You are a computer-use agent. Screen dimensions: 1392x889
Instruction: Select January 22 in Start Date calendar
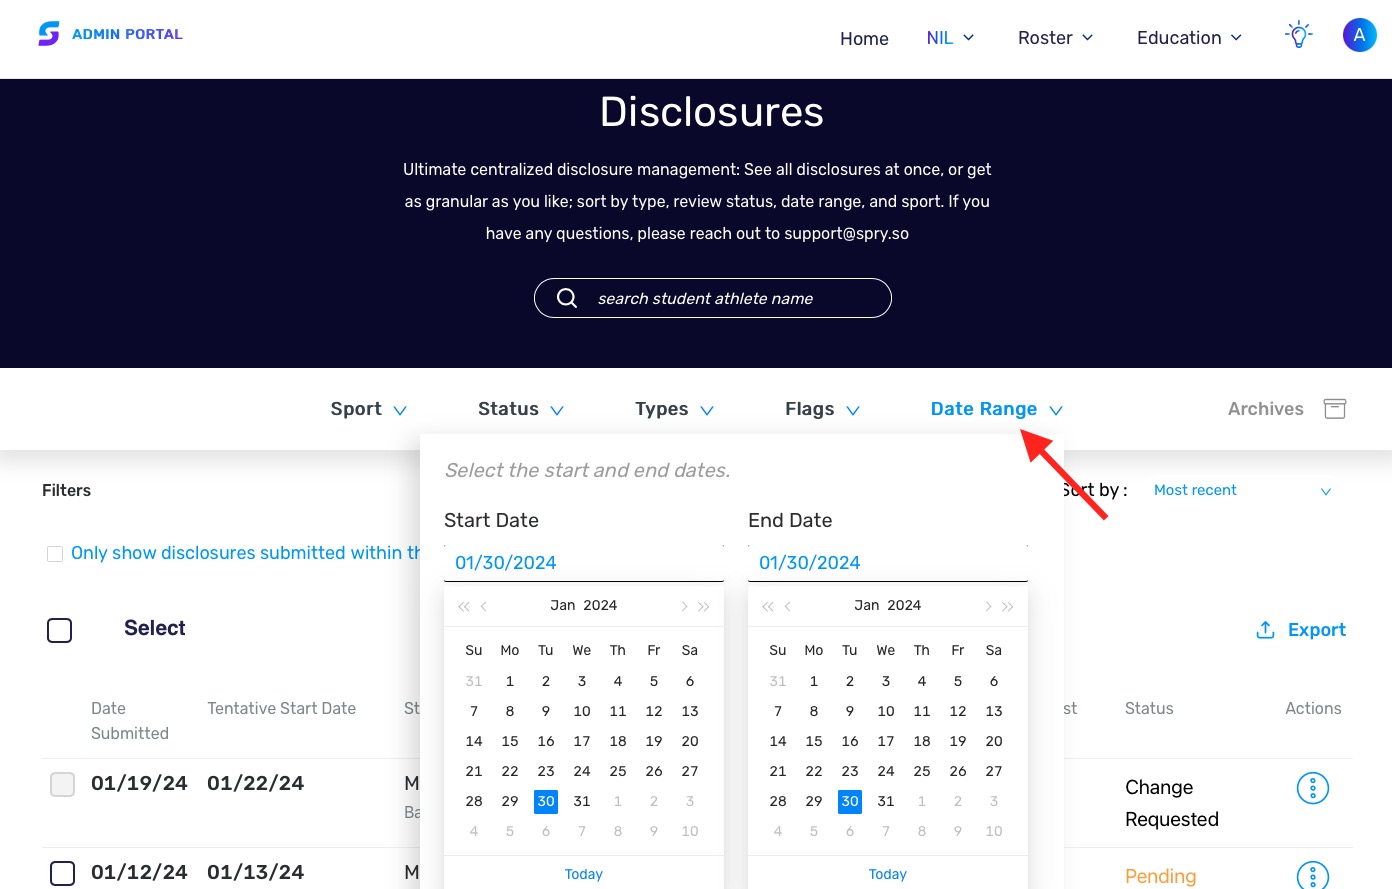click(x=510, y=771)
